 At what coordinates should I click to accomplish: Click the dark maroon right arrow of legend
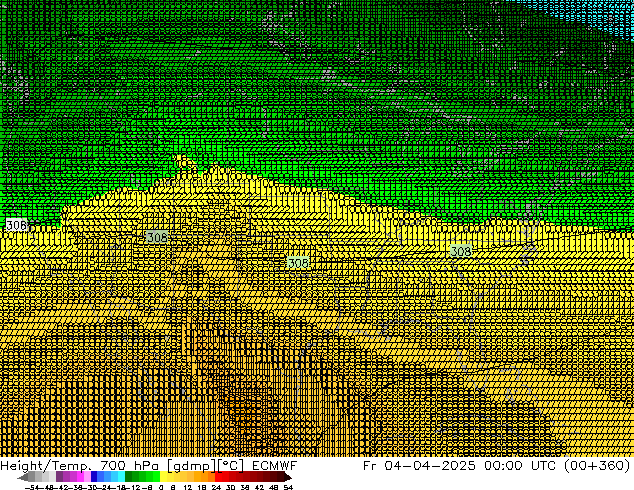[x=288, y=478]
